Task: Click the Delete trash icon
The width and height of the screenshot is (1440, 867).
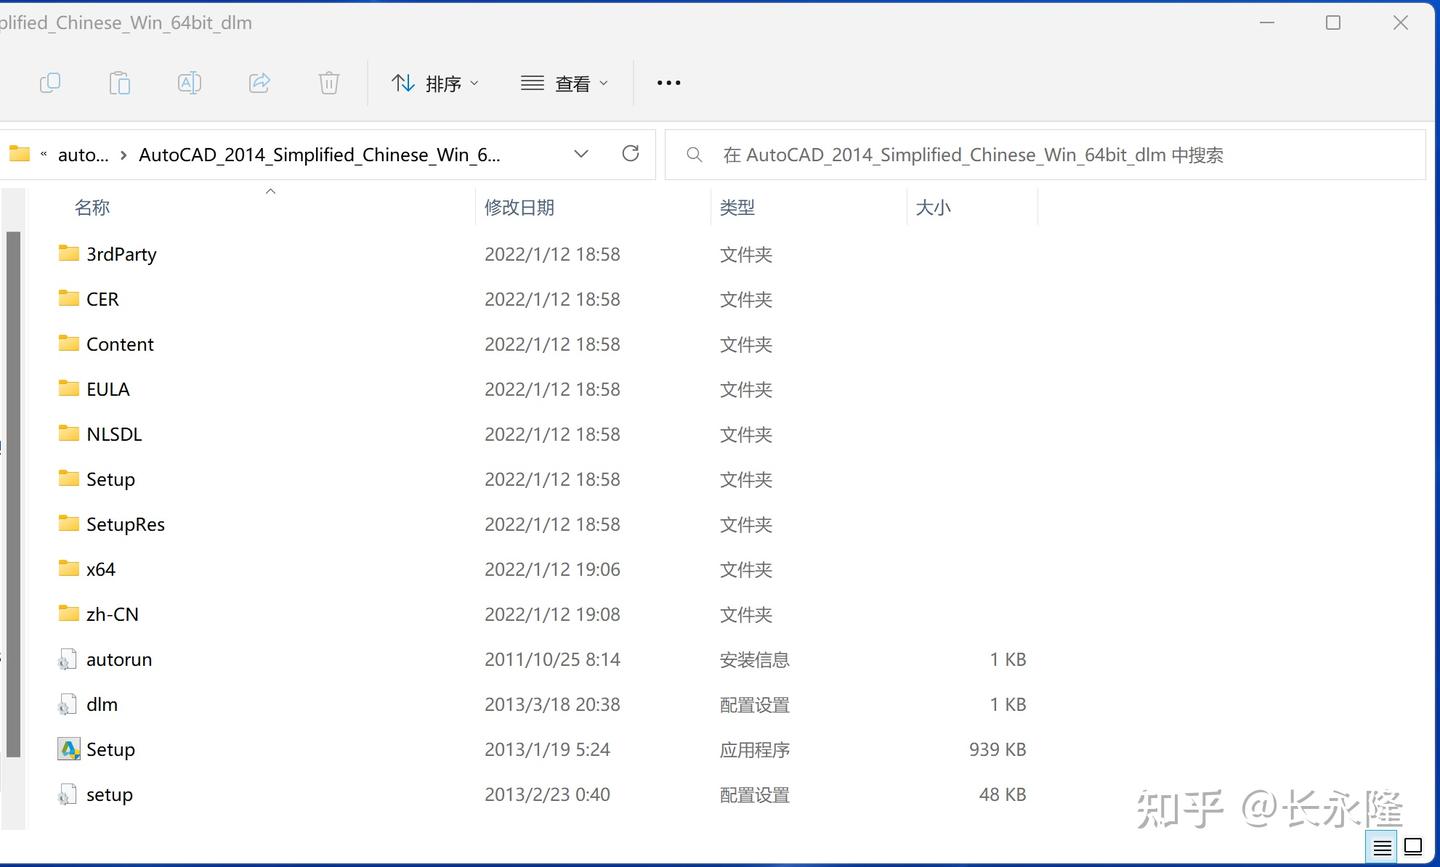Action: click(x=329, y=82)
